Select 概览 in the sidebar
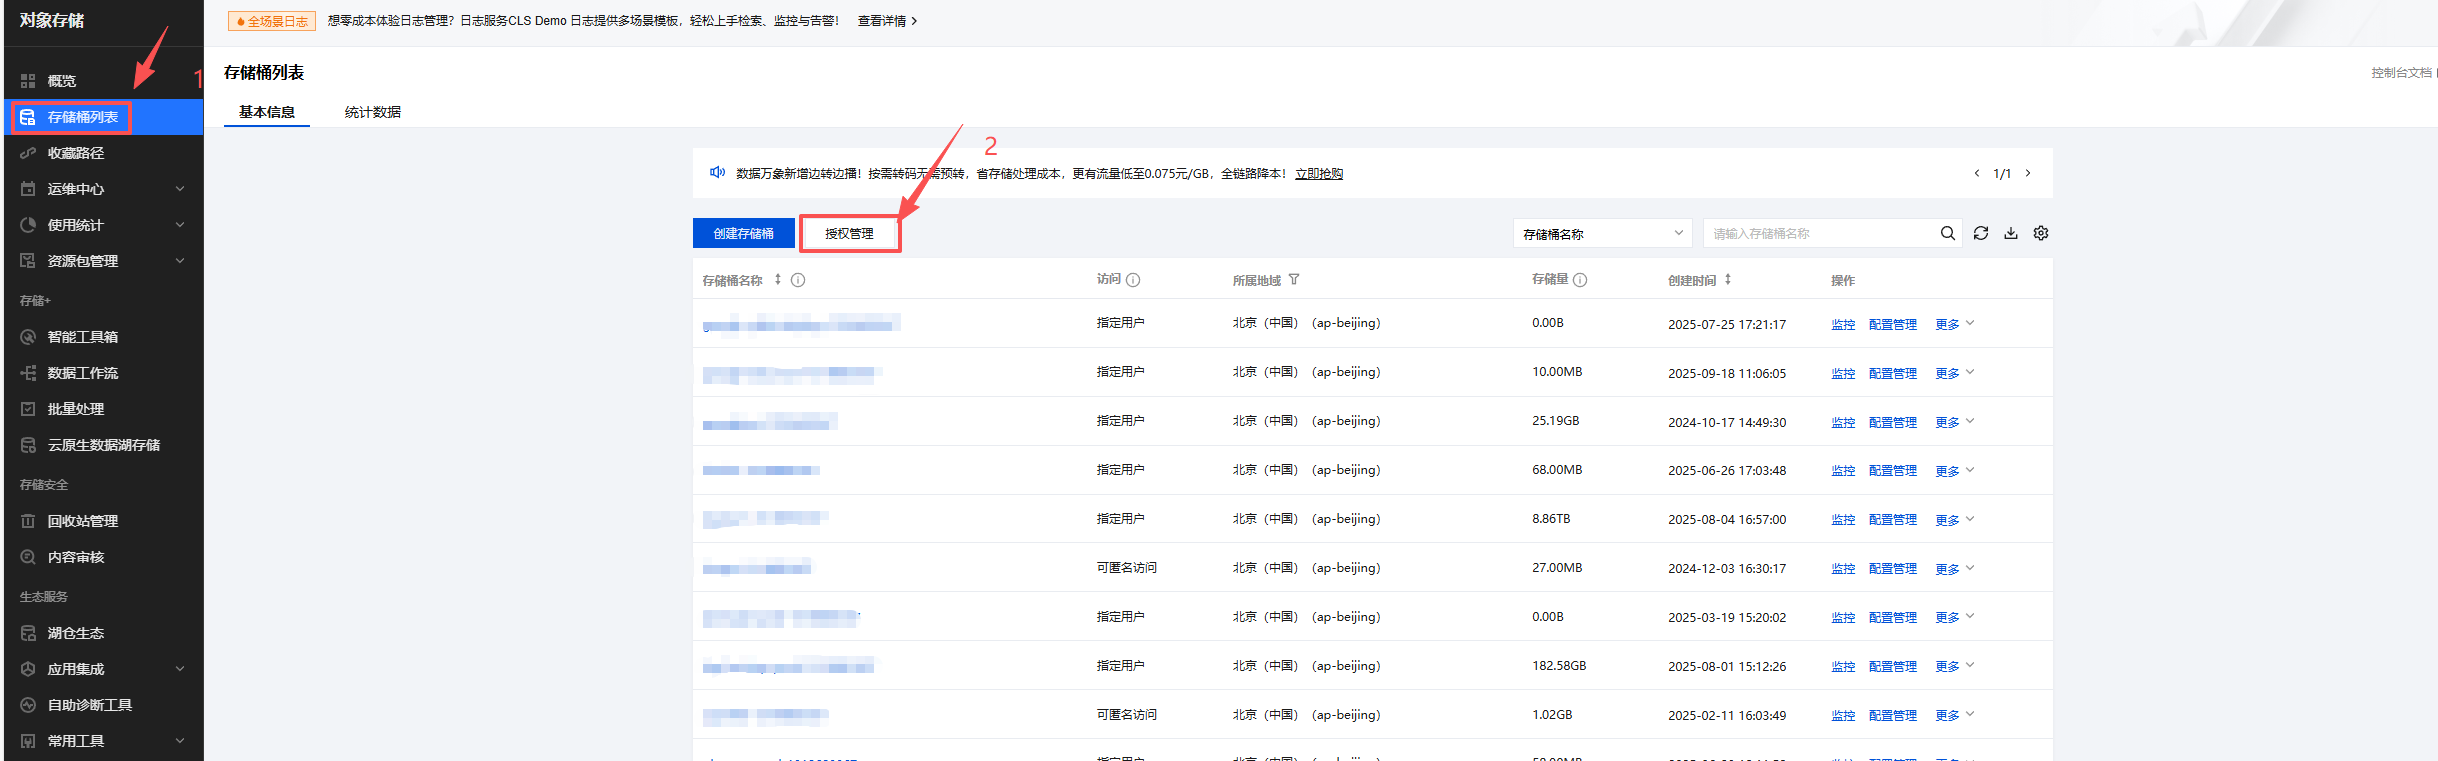 click(x=62, y=81)
